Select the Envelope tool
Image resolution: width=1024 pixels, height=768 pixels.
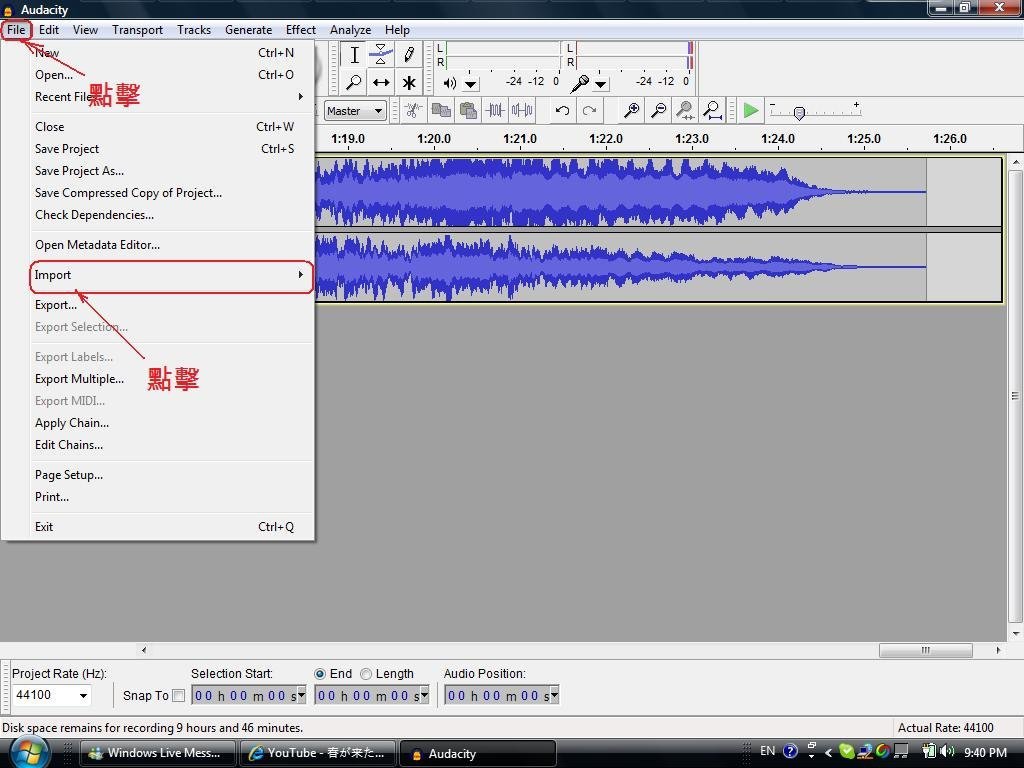point(381,55)
